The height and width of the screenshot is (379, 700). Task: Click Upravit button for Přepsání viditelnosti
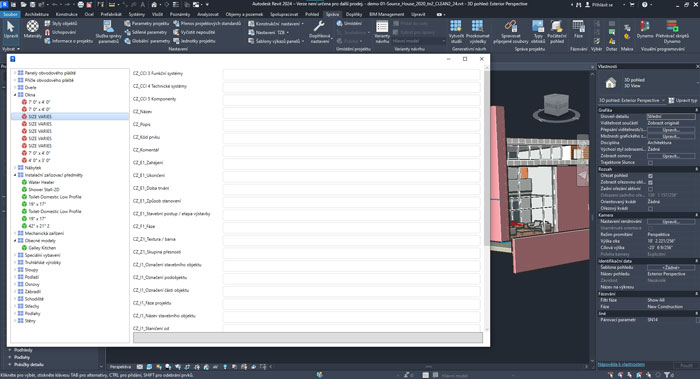click(671, 130)
